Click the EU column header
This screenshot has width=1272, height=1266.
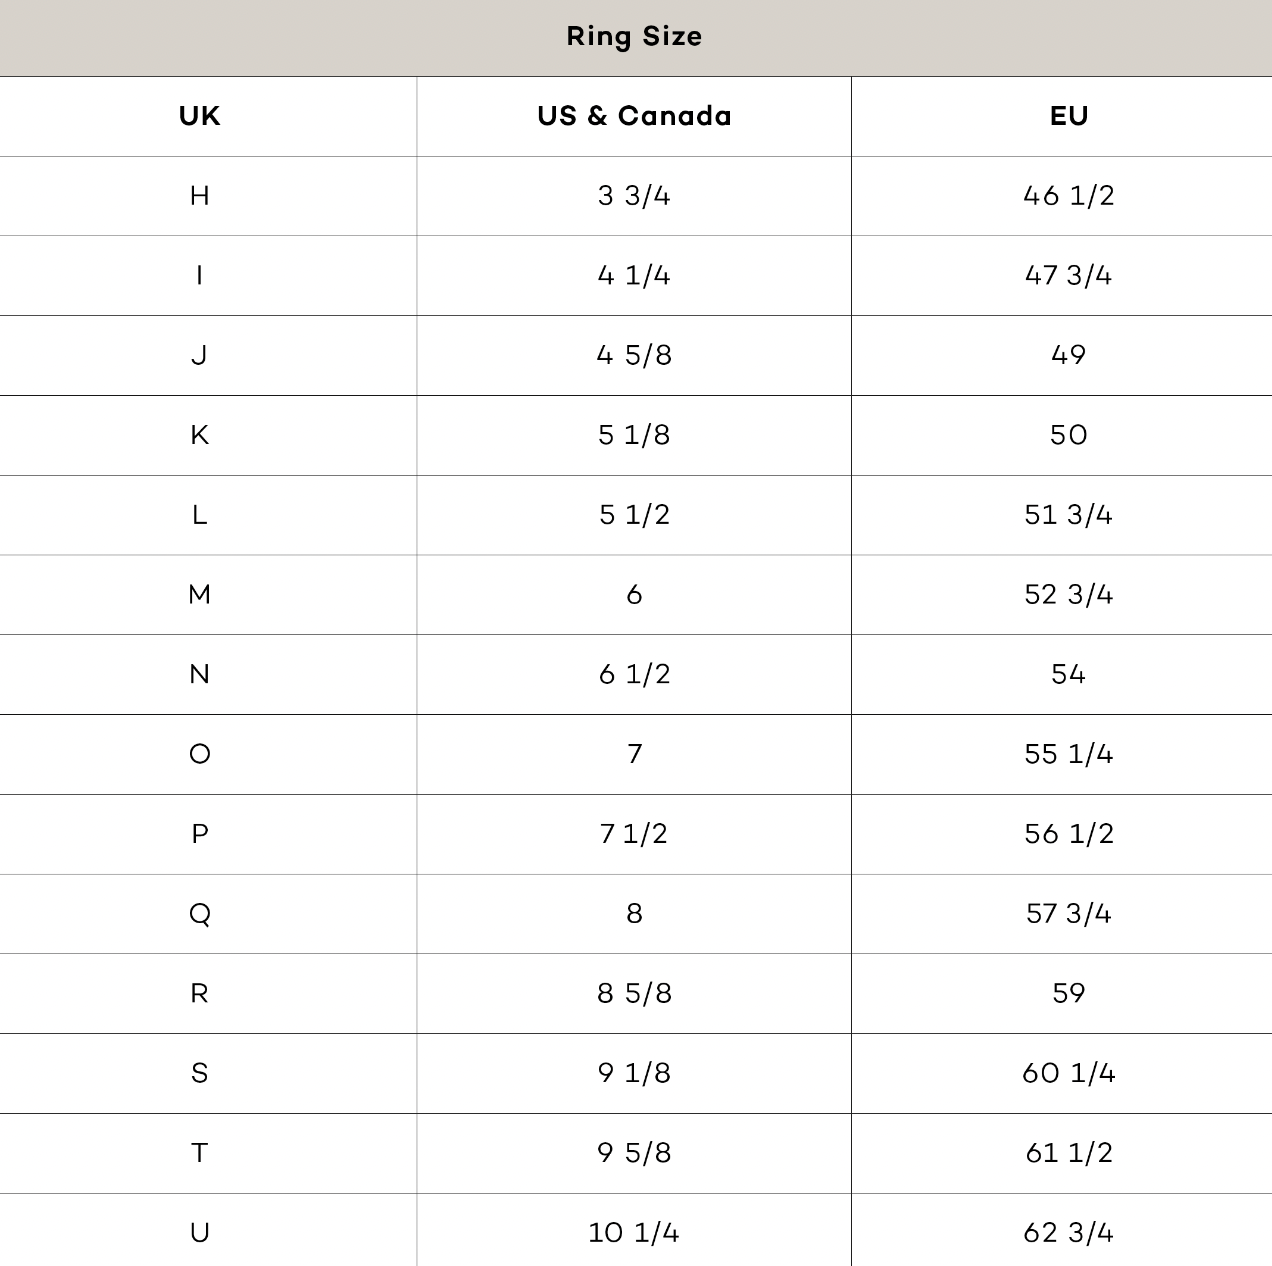point(1068,116)
